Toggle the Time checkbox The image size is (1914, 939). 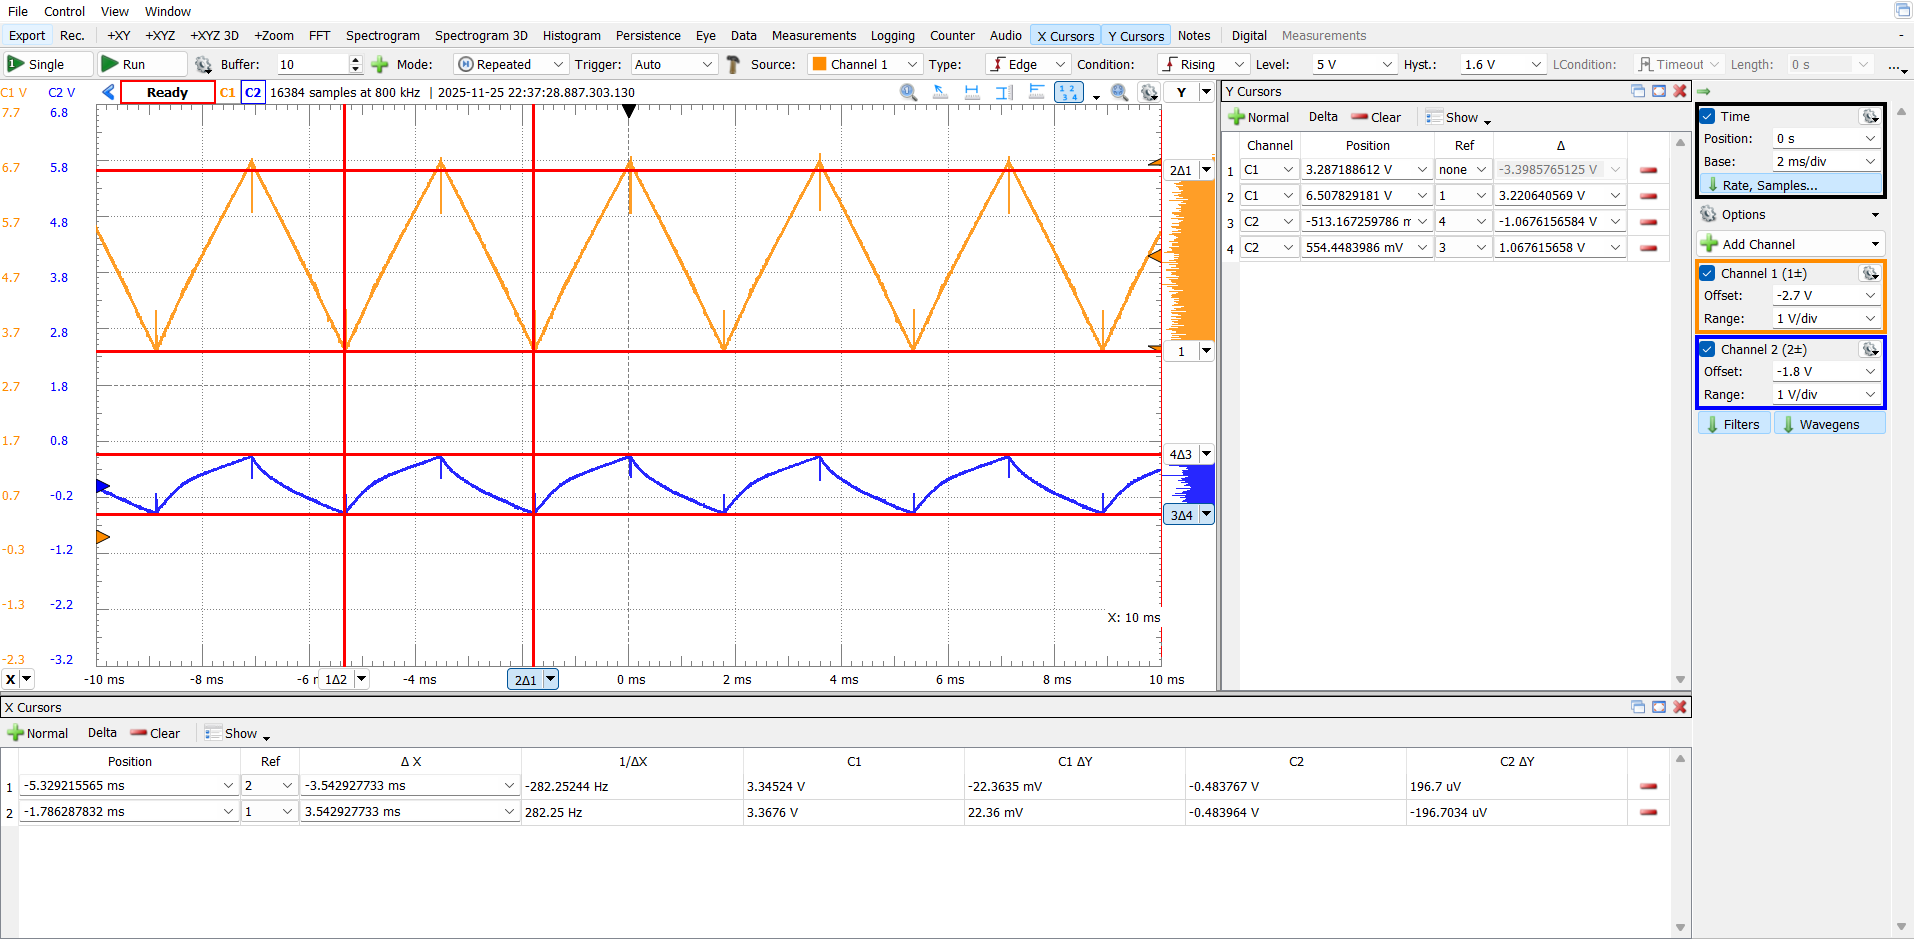[x=1708, y=116]
